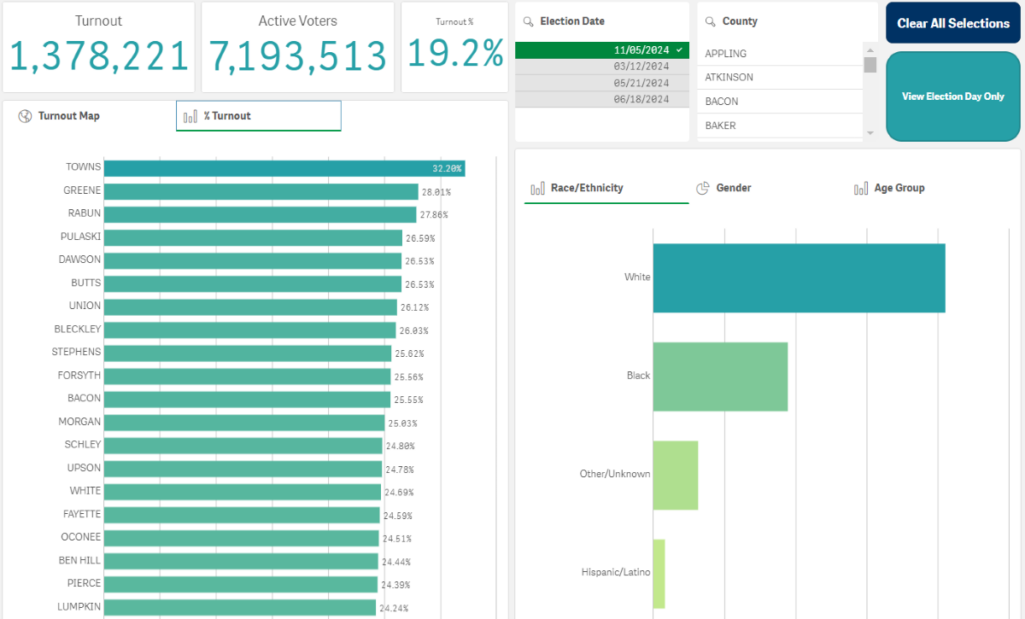
Task: Open the Gender tab
Action: click(733, 188)
